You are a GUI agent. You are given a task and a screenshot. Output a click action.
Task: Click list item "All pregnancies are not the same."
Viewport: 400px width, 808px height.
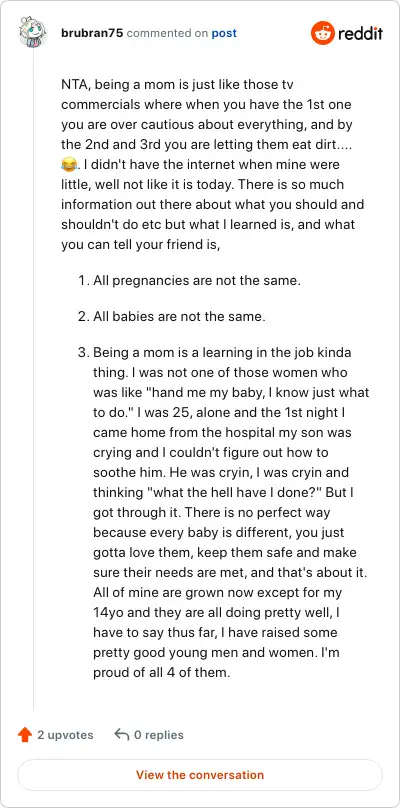pyautogui.click(x=197, y=281)
